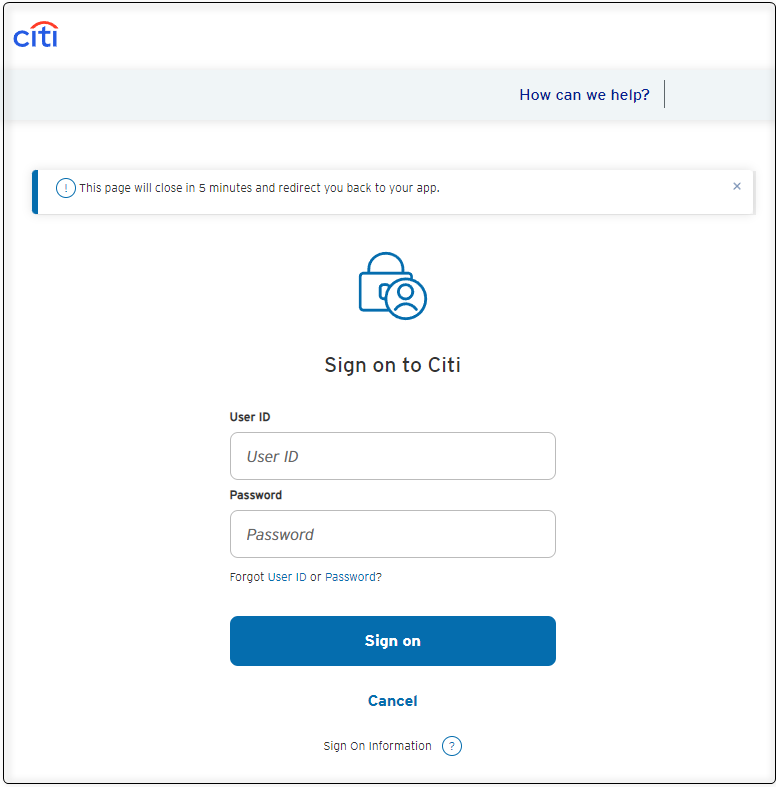Open the "How can we help?" link

tap(584, 95)
